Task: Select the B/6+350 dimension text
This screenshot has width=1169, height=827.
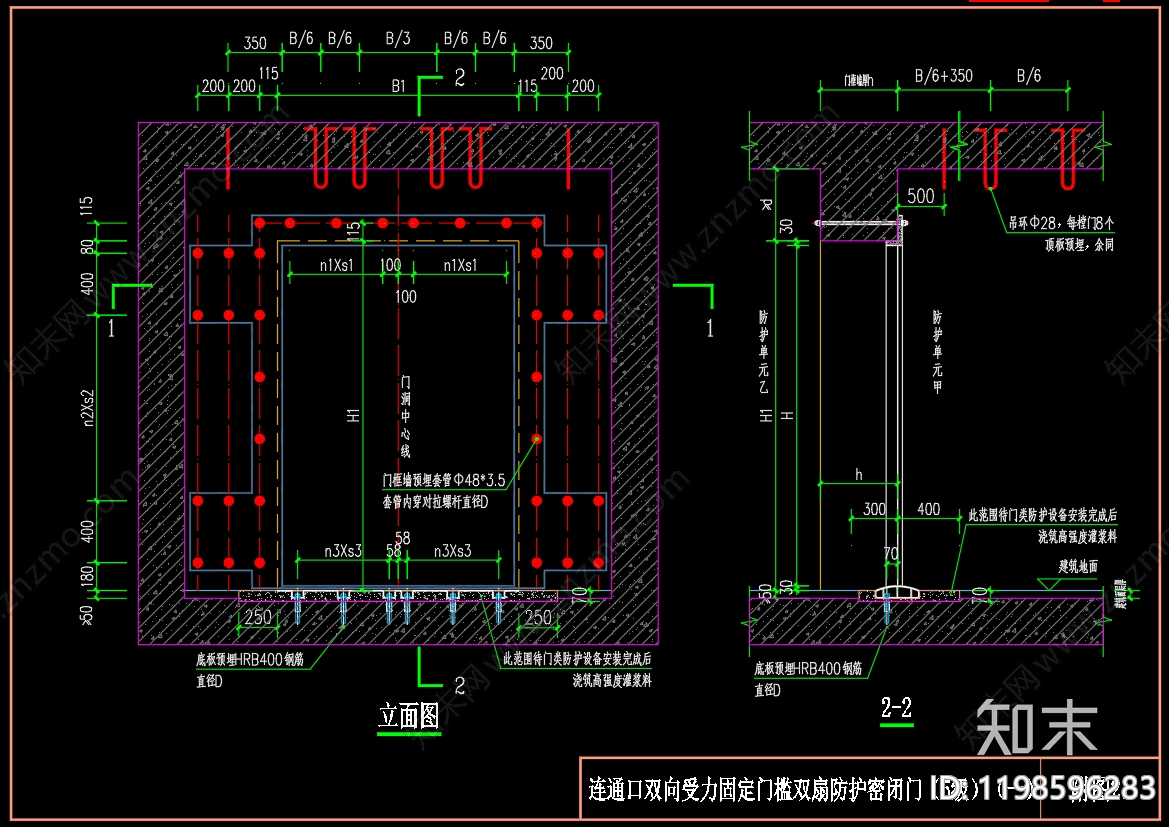Action: tap(944, 76)
